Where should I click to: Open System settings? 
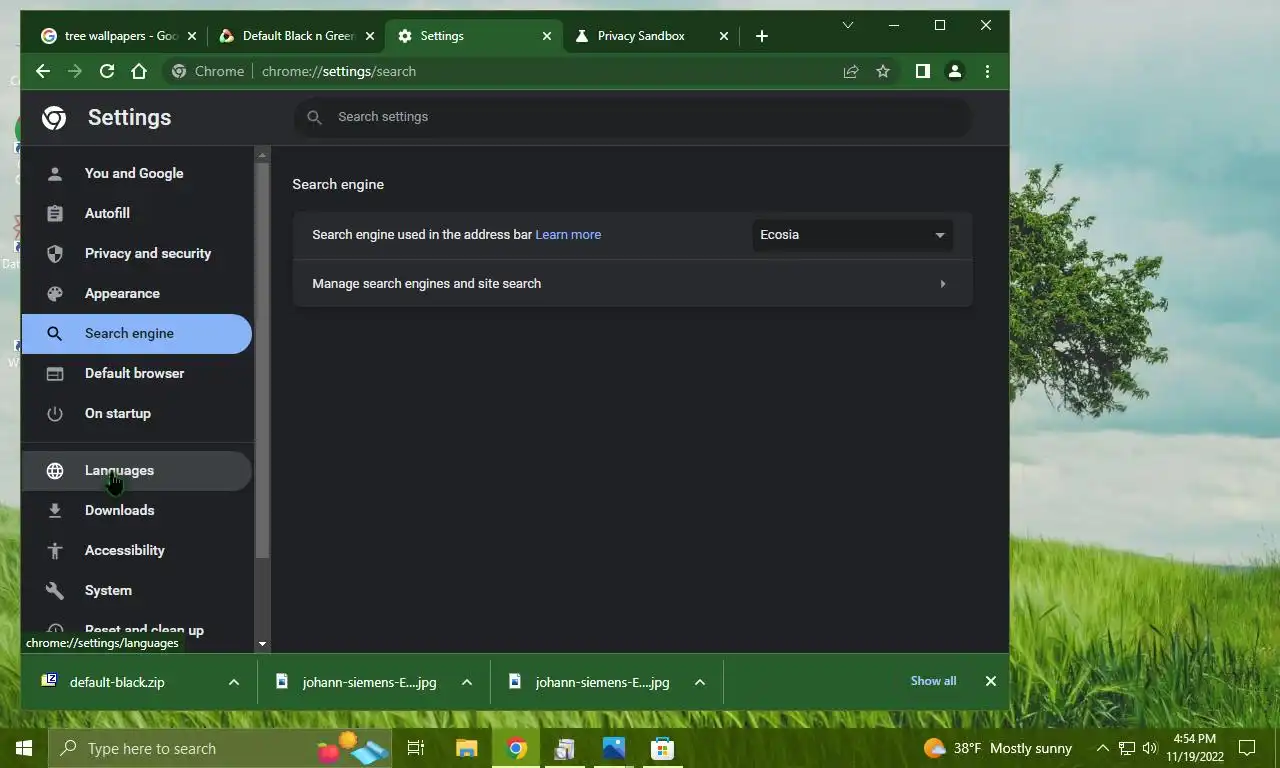coord(136,590)
